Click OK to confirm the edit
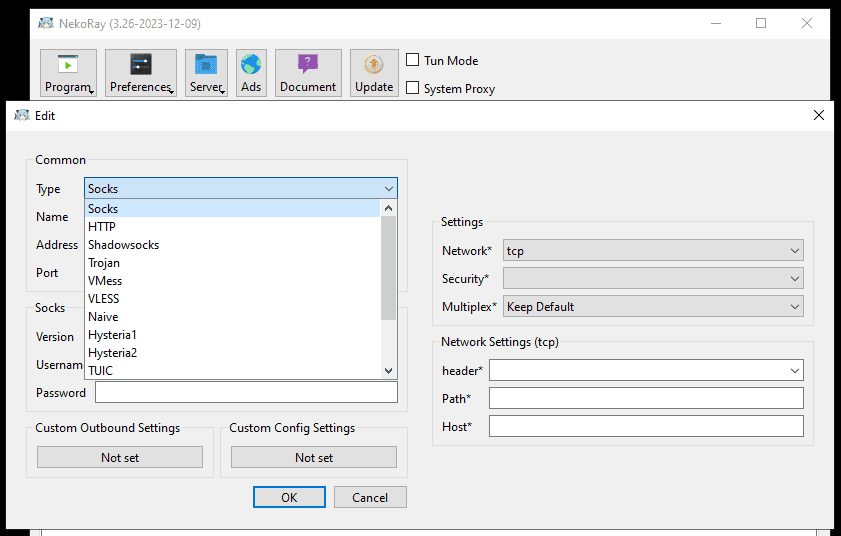841x536 pixels. click(289, 497)
